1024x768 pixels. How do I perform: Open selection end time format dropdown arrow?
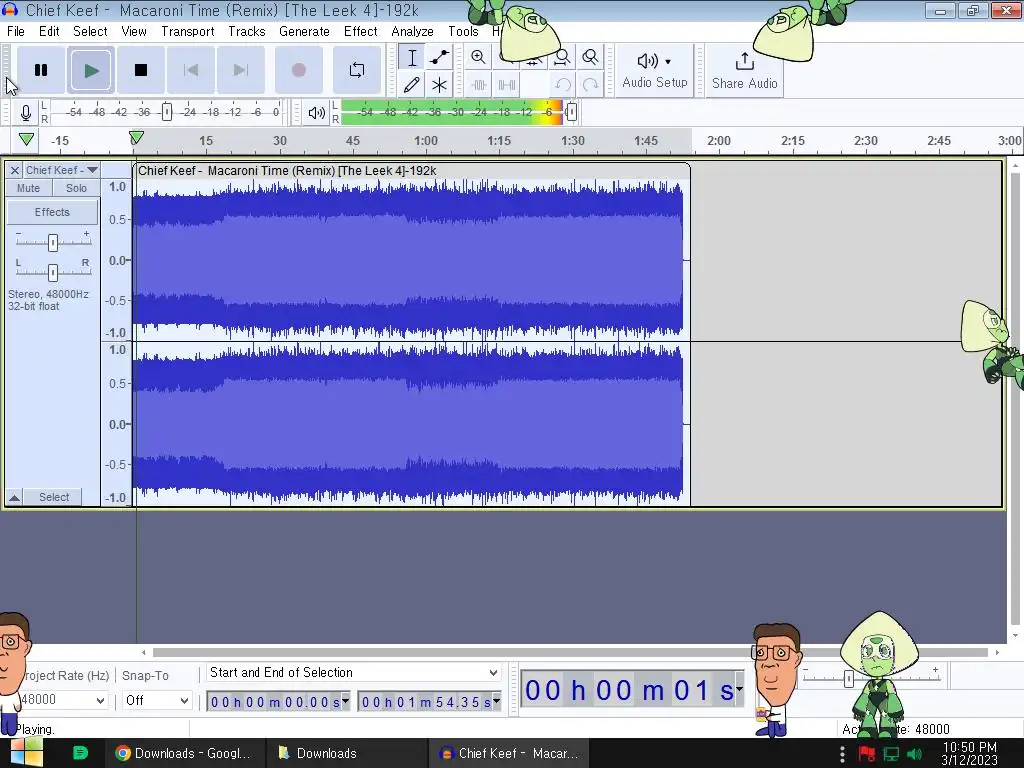(x=497, y=701)
